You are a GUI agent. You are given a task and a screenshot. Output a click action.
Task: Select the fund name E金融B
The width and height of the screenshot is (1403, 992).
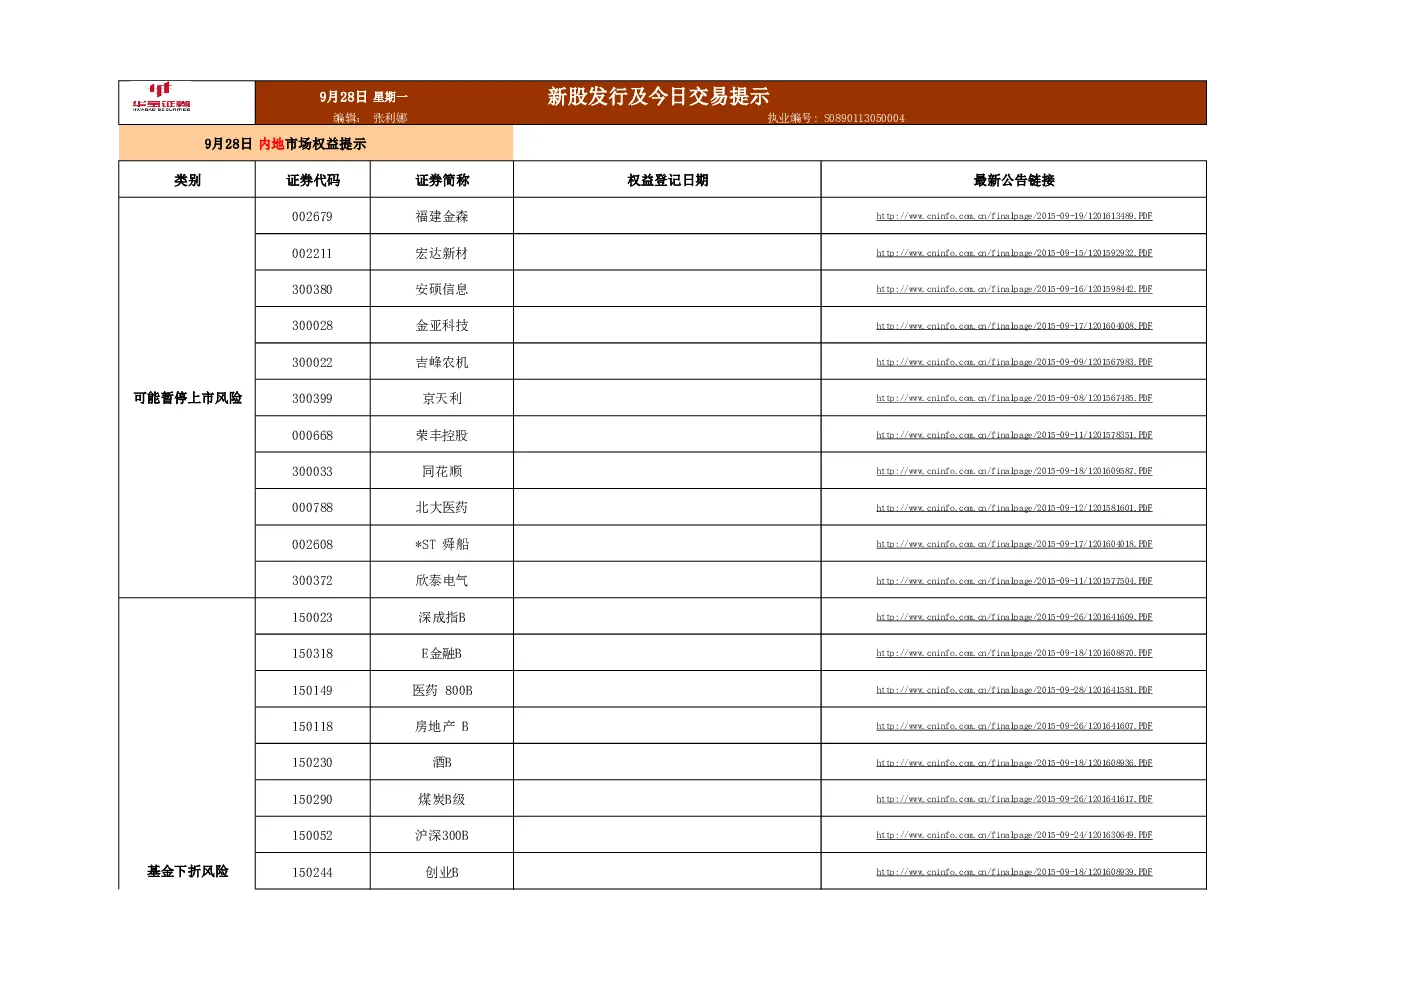tap(442, 653)
